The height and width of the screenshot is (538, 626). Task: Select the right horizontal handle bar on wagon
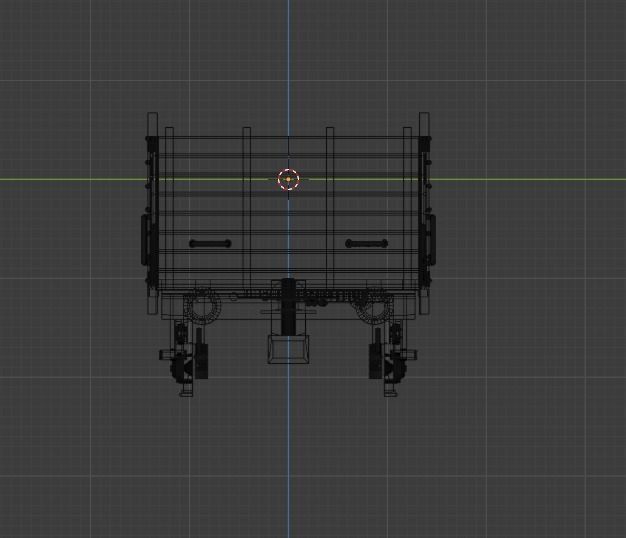pyautogui.click(x=366, y=243)
